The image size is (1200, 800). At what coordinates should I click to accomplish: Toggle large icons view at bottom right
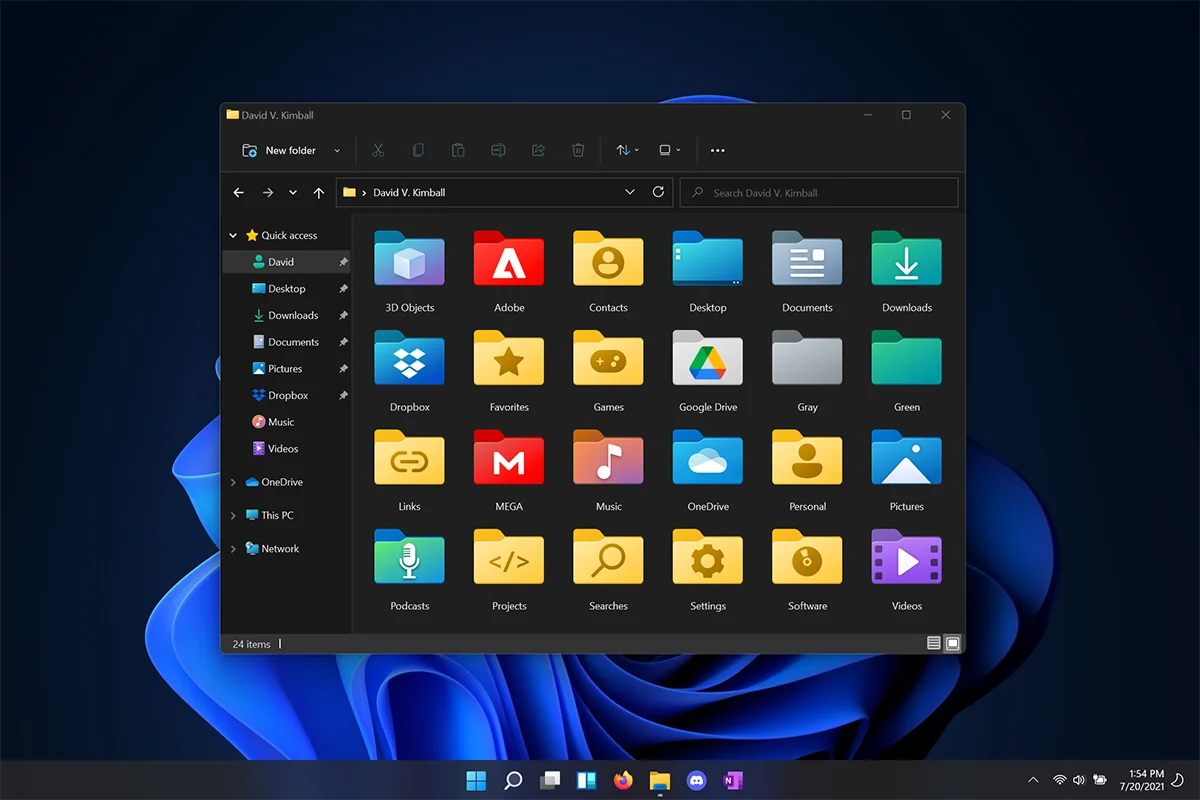pyautogui.click(x=951, y=643)
